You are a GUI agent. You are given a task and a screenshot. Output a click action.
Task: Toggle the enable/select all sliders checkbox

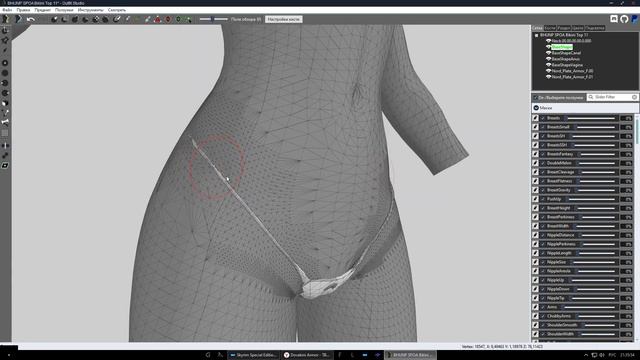(x=536, y=98)
